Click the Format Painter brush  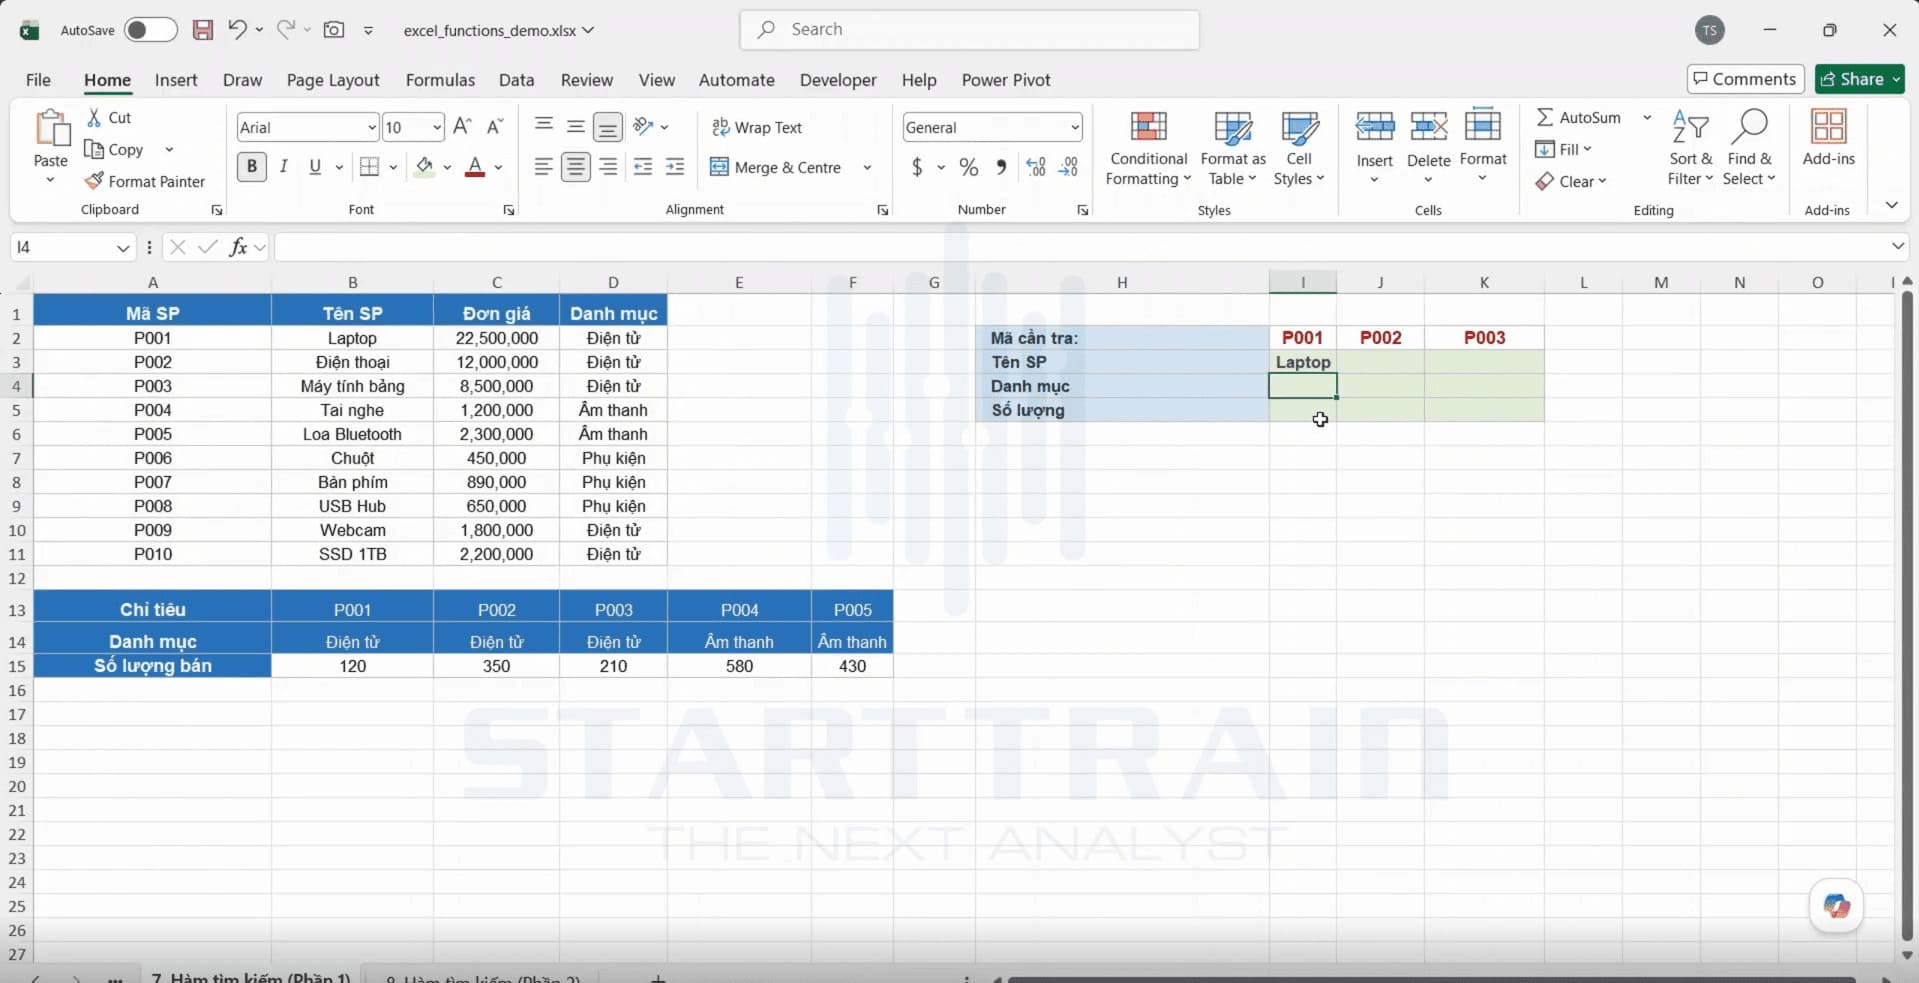click(x=94, y=181)
